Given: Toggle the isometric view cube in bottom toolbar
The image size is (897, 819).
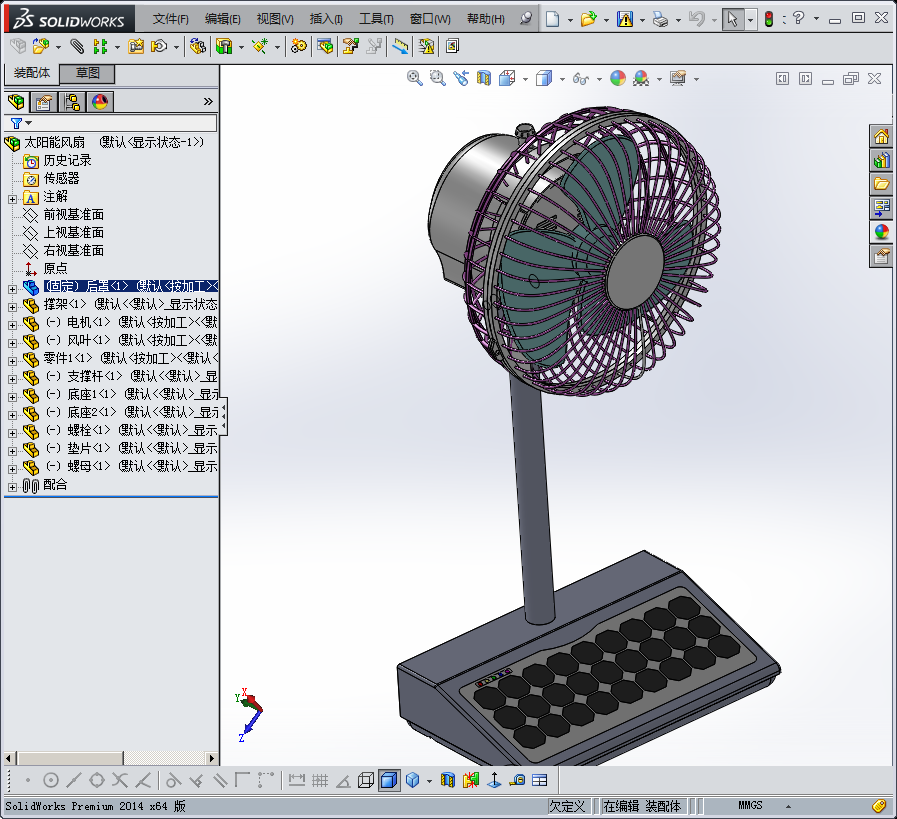Looking at the screenshot, I should pos(412,780).
